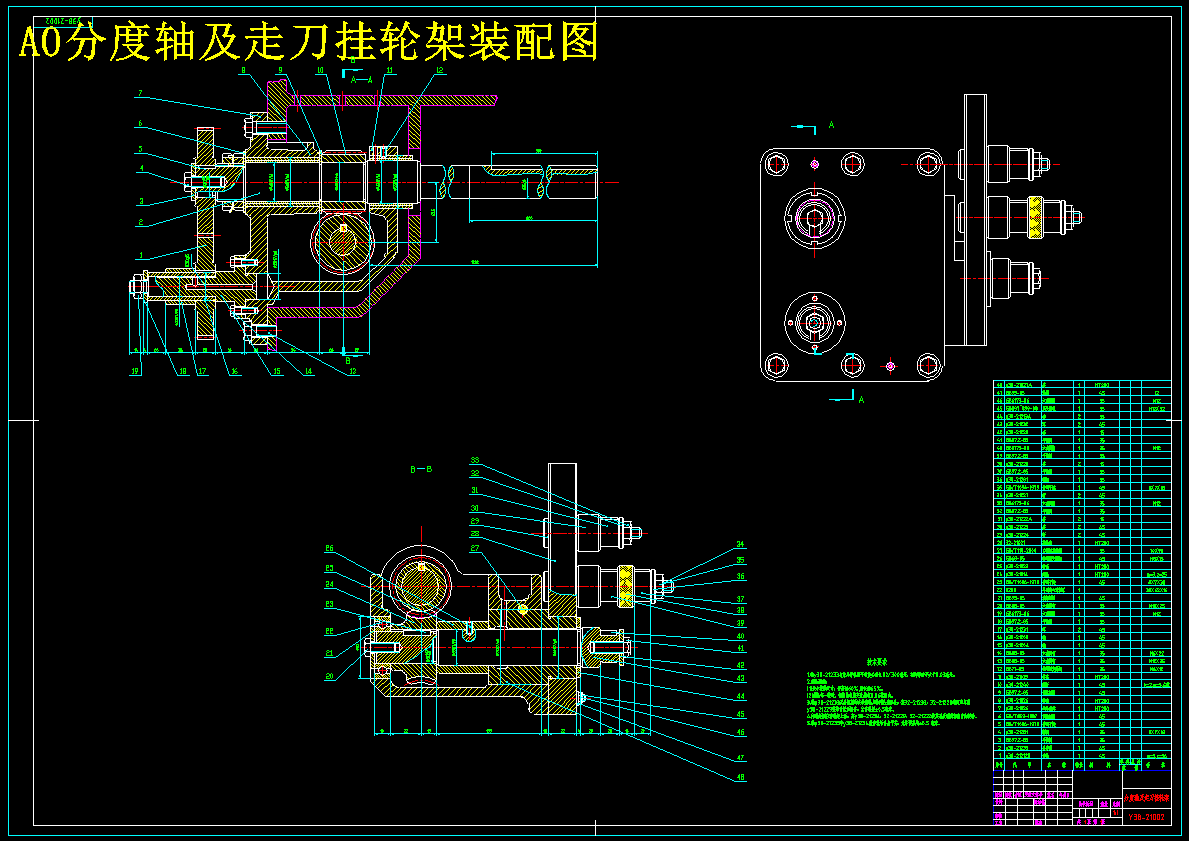
Task: Select callout number 46 right of B—B view
Action: pos(740,733)
